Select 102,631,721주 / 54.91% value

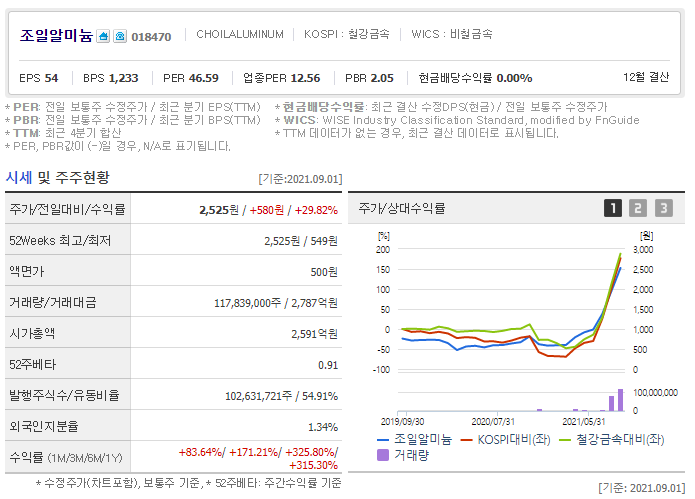[281, 396]
